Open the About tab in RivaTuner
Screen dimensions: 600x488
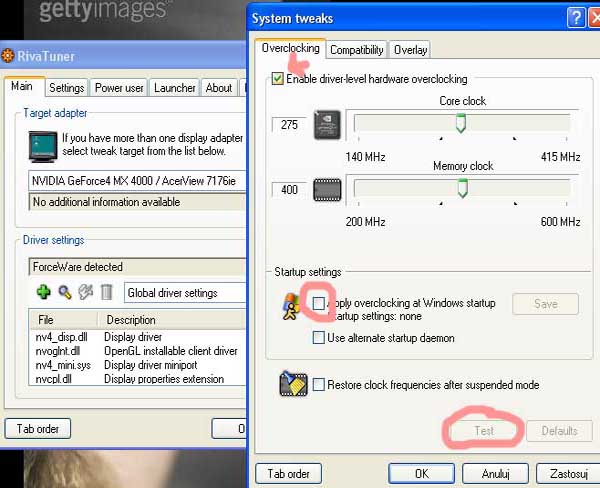(219, 88)
